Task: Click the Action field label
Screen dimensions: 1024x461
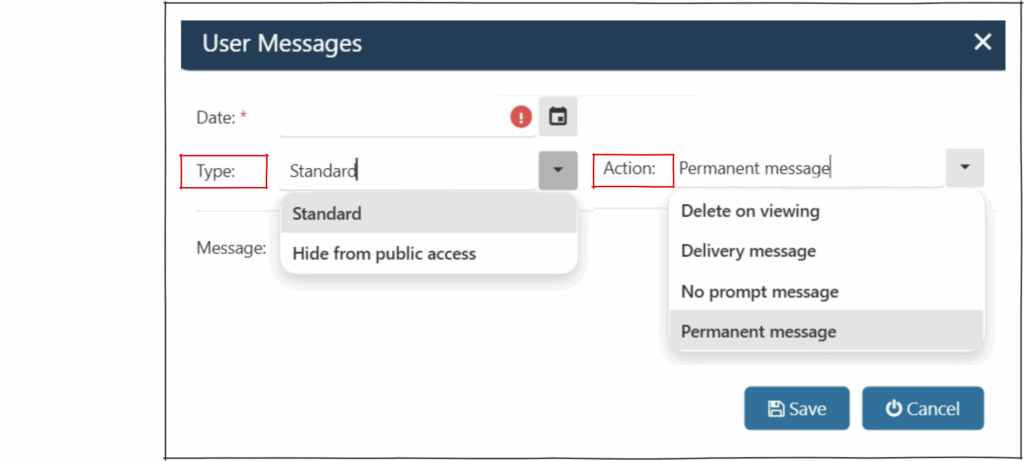Action: tap(629, 169)
